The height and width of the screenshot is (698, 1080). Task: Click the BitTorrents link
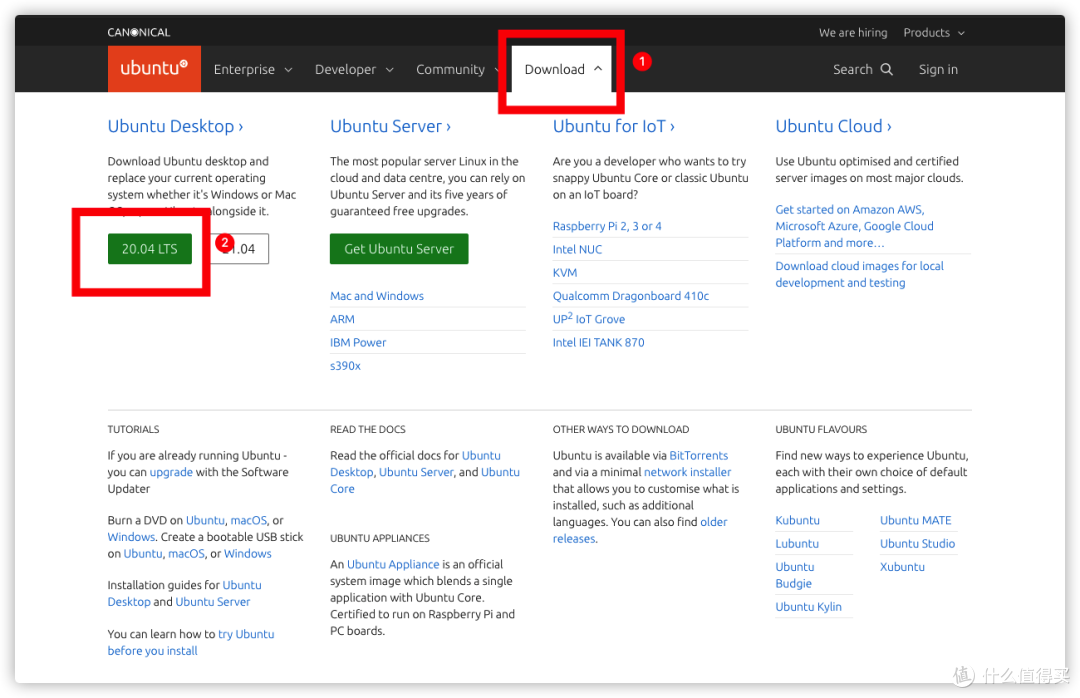click(698, 455)
